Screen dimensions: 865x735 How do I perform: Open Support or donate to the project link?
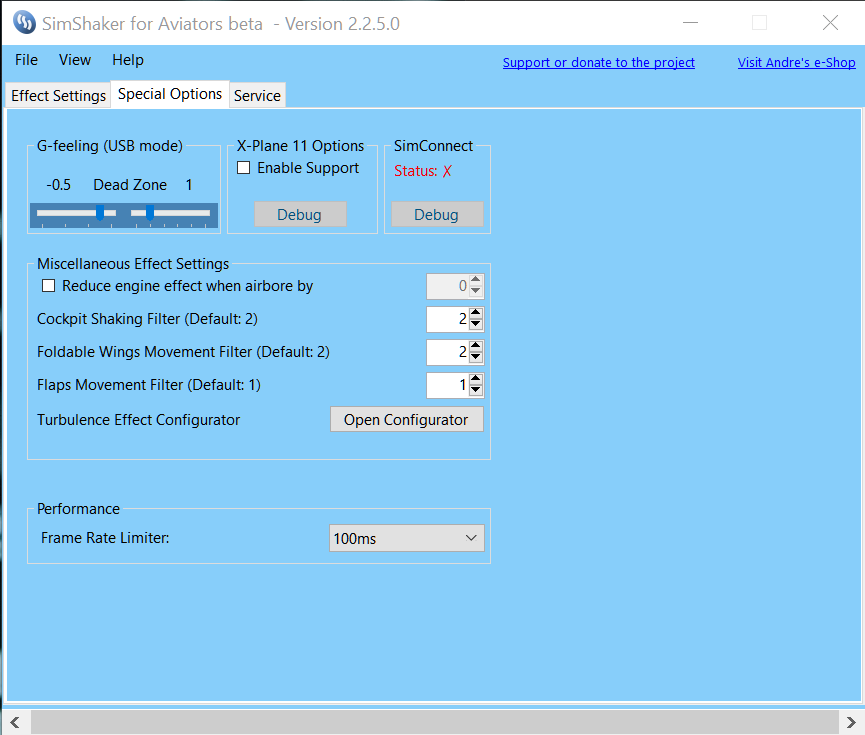599,62
